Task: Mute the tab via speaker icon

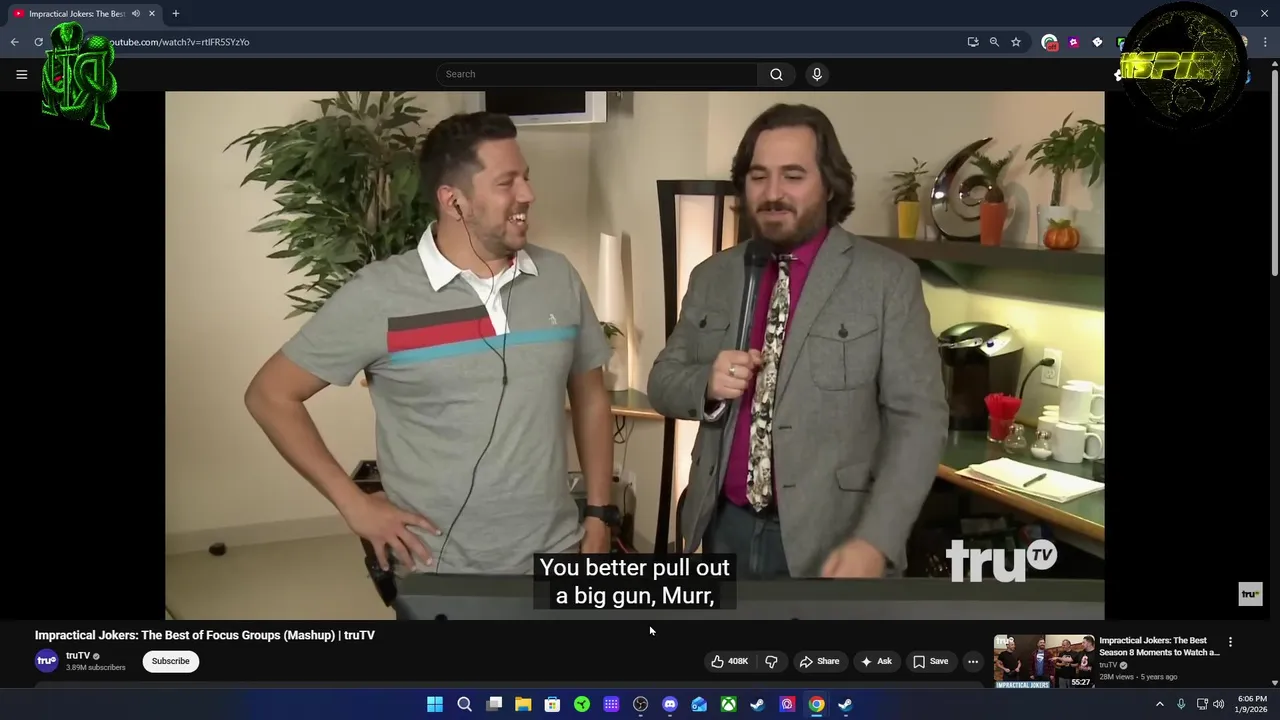Action: 135,14
